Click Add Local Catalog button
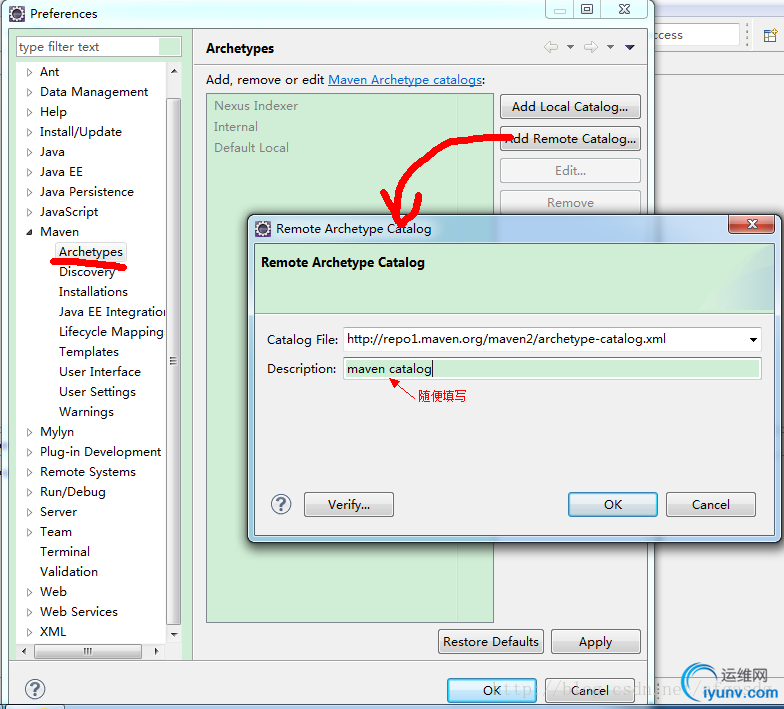 coord(570,106)
